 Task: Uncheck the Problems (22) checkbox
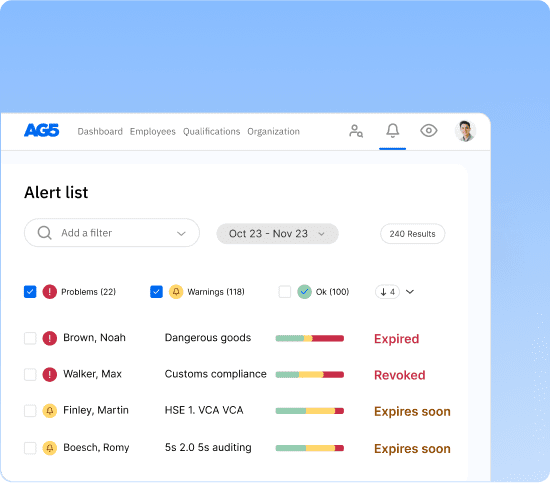(30, 292)
